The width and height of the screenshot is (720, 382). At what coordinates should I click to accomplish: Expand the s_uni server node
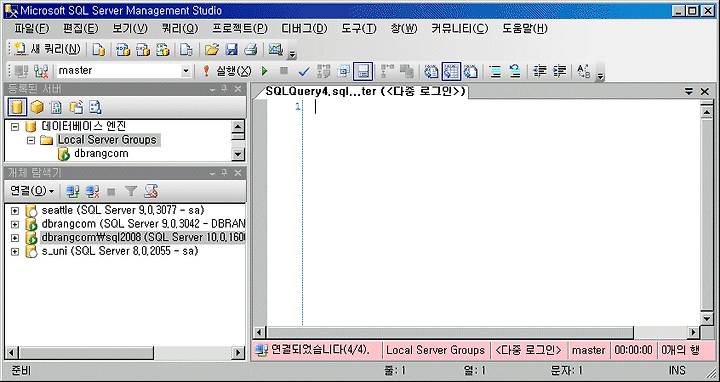click(x=15, y=252)
